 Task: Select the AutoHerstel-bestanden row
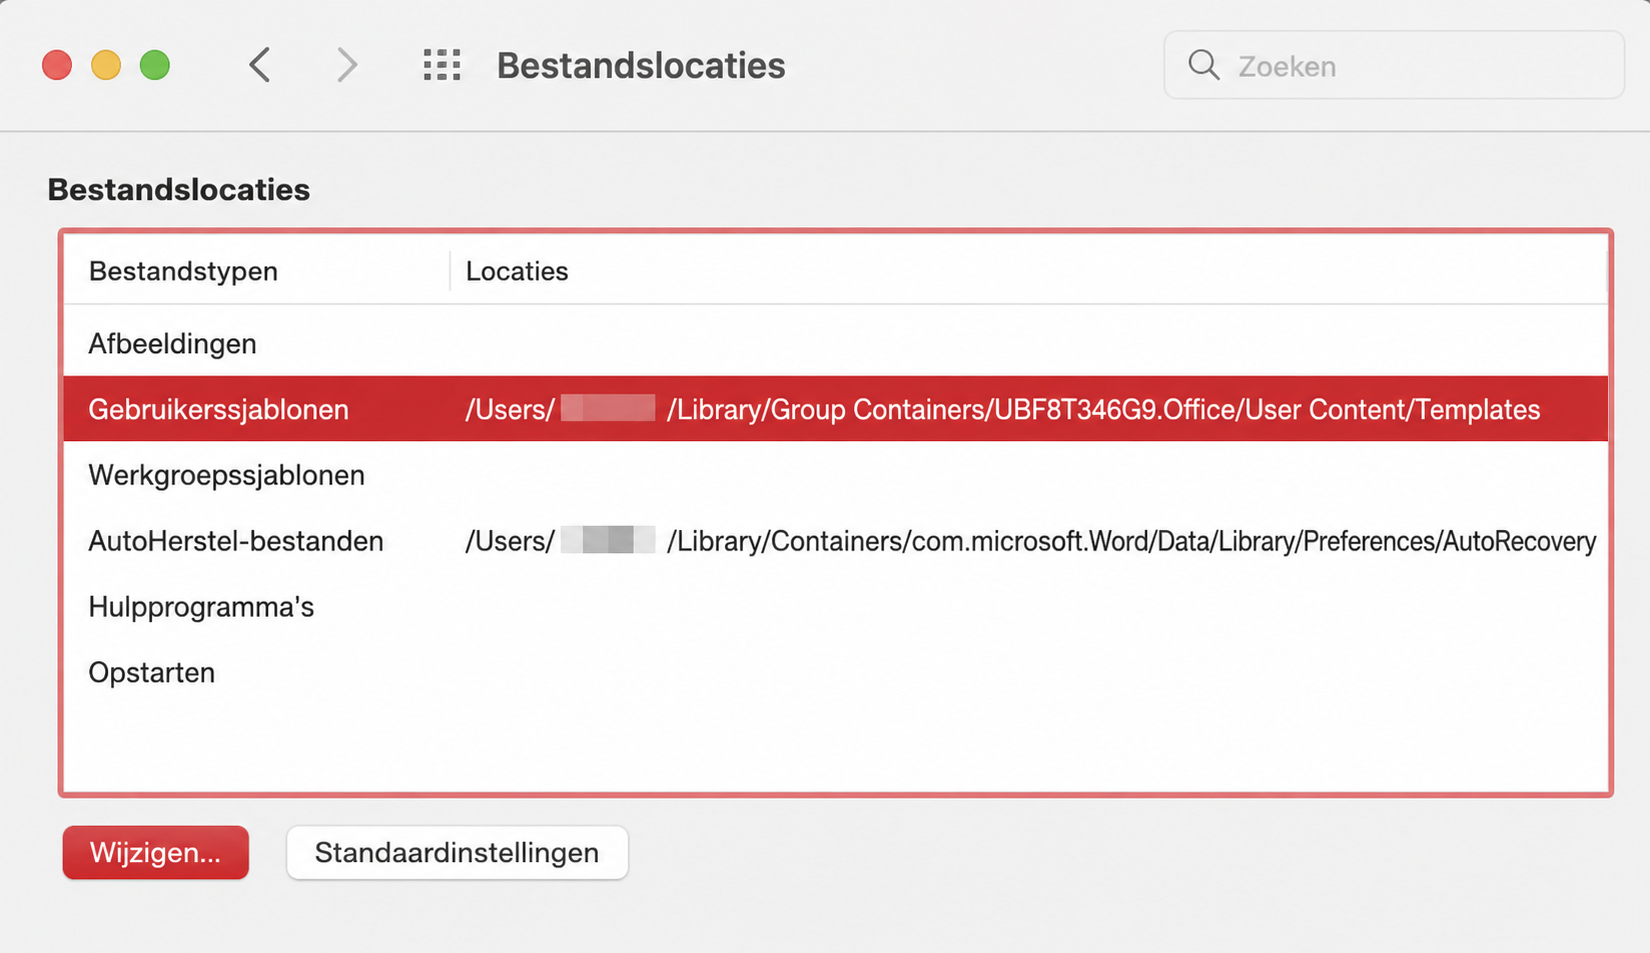click(x=836, y=541)
